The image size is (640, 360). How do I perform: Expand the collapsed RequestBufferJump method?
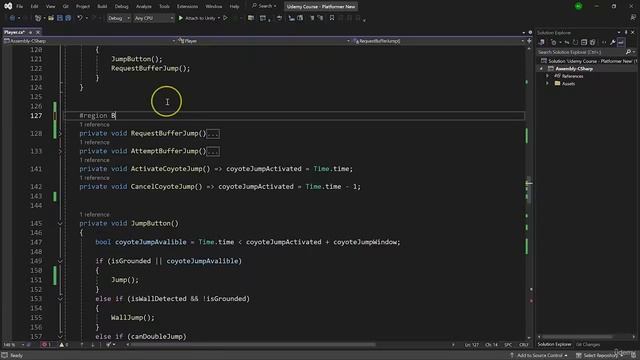coord(60,133)
